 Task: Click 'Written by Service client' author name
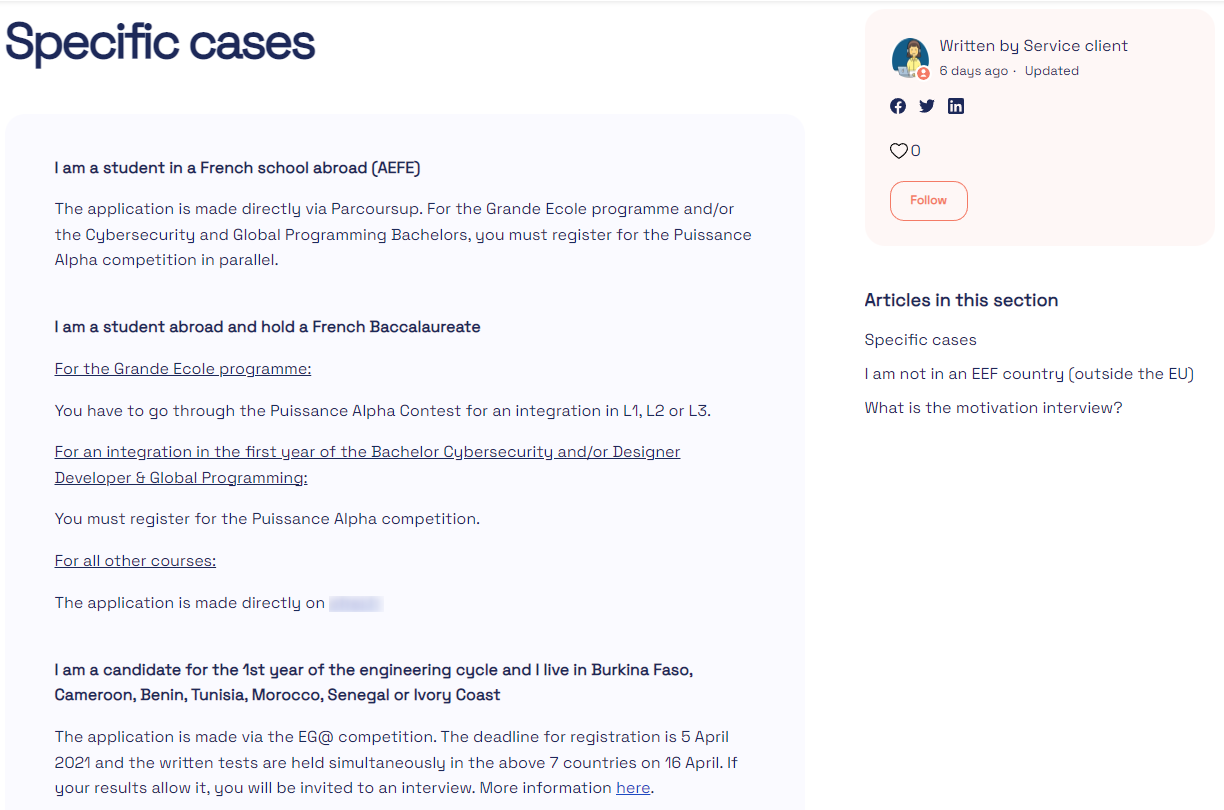point(1033,46)
